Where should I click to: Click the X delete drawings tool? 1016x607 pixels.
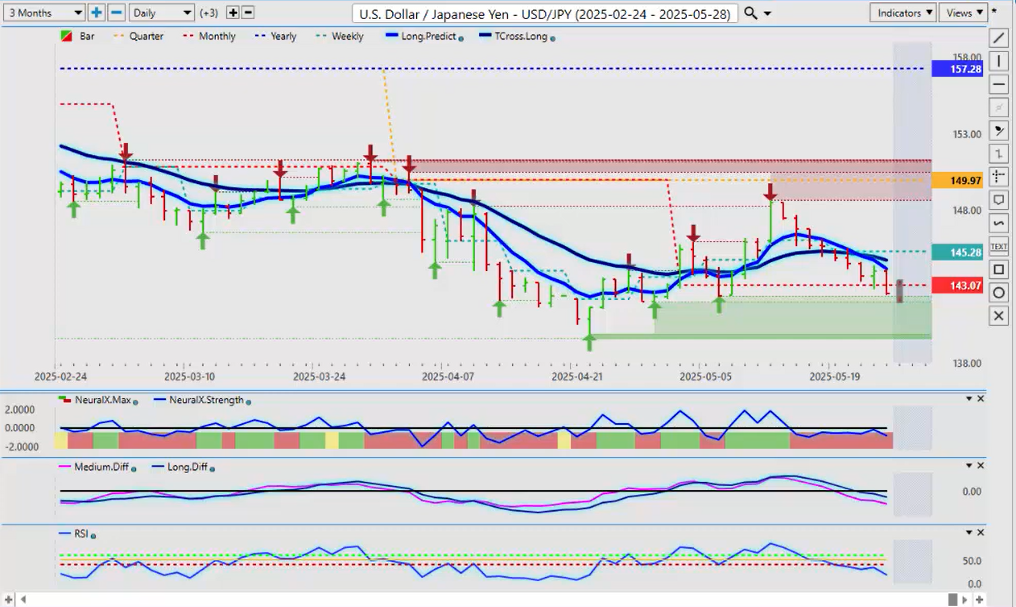(998, 316)
